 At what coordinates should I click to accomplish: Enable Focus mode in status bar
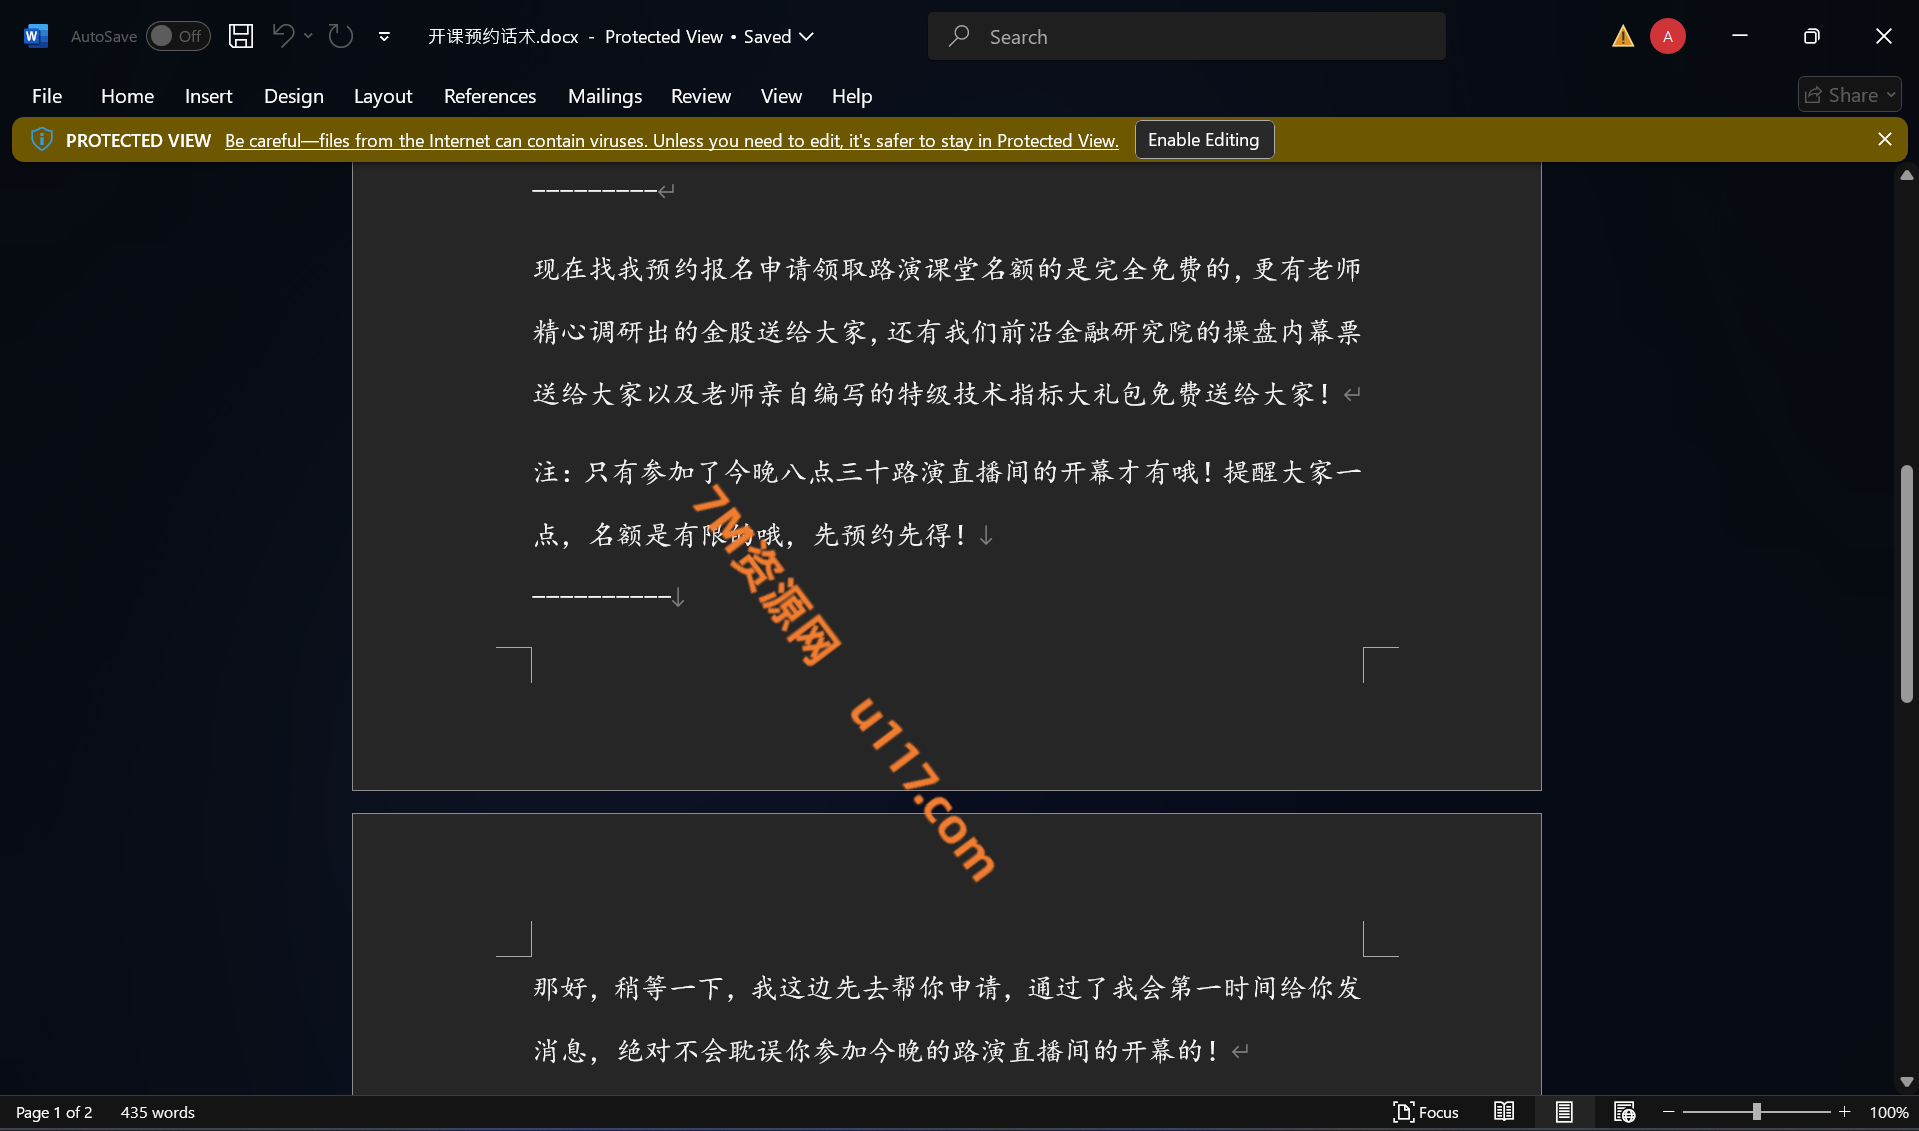[1425, 1112]
